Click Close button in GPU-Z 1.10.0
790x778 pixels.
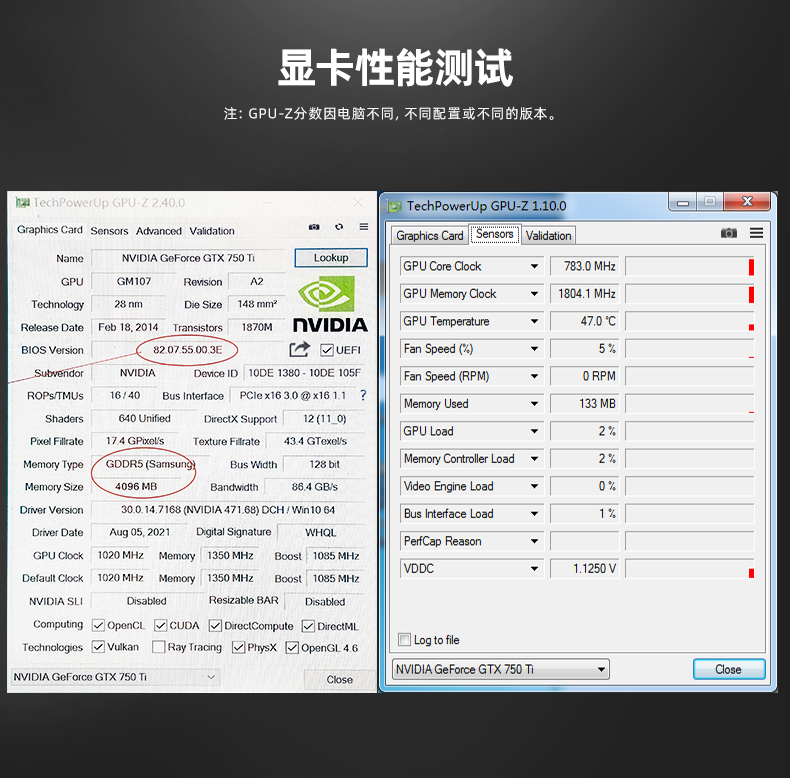[x=729, y=669]
